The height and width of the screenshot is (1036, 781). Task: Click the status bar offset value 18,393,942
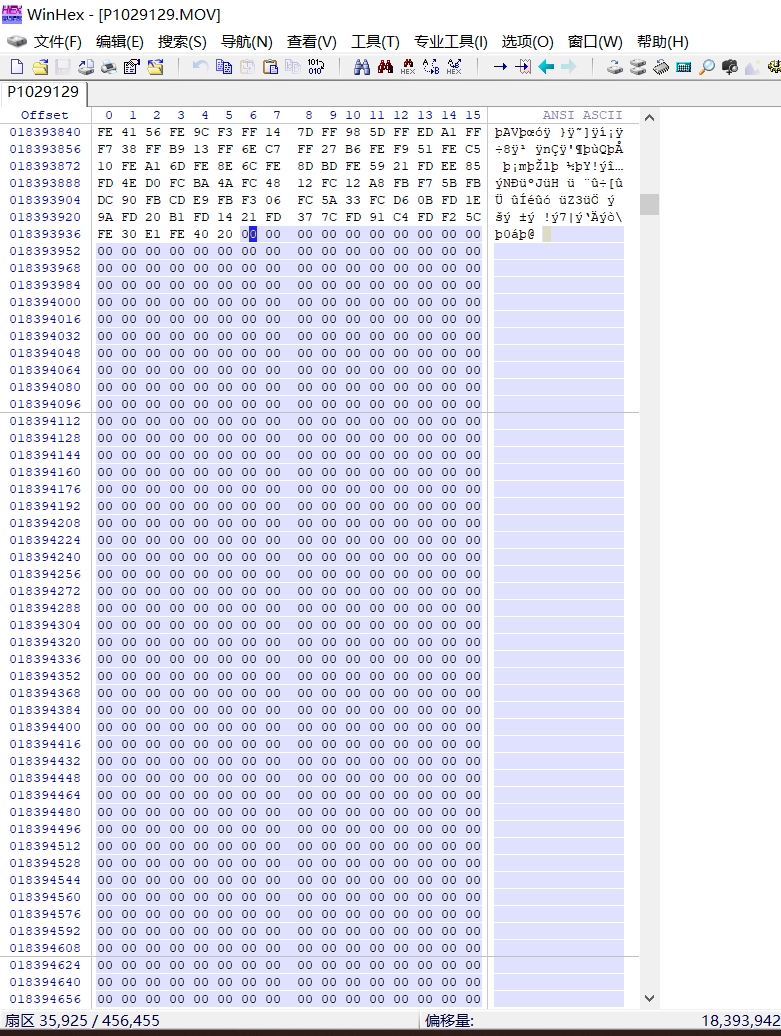click(740, 1021)
